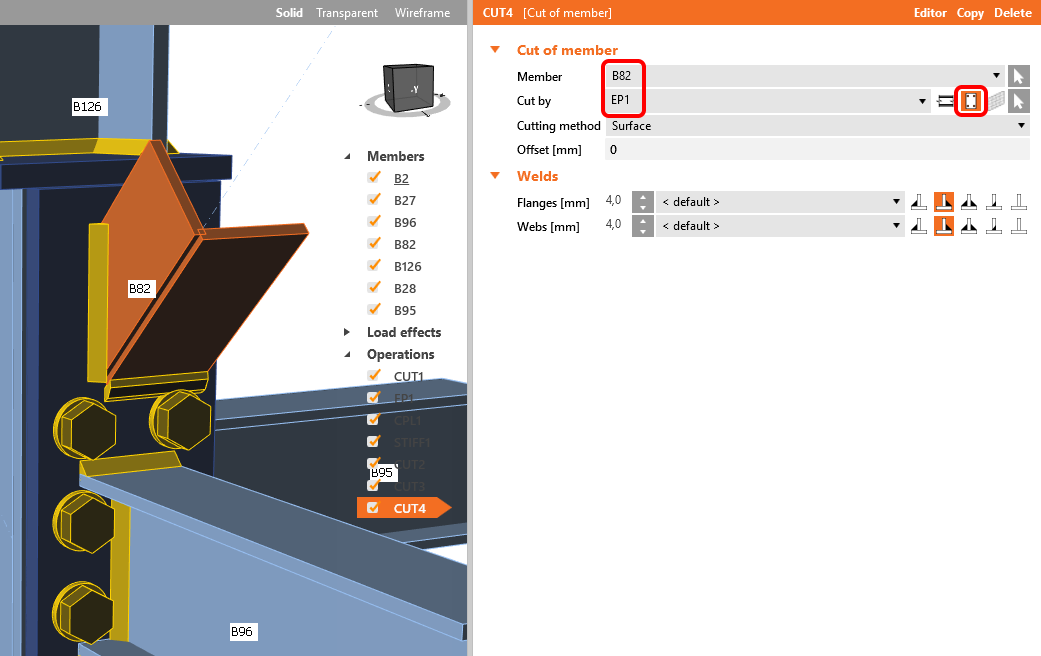Image resolution: width=1041 pixels, height=656 pixels.
Task: Expand the Load effects tree group
Action: (x=347, y=332)
